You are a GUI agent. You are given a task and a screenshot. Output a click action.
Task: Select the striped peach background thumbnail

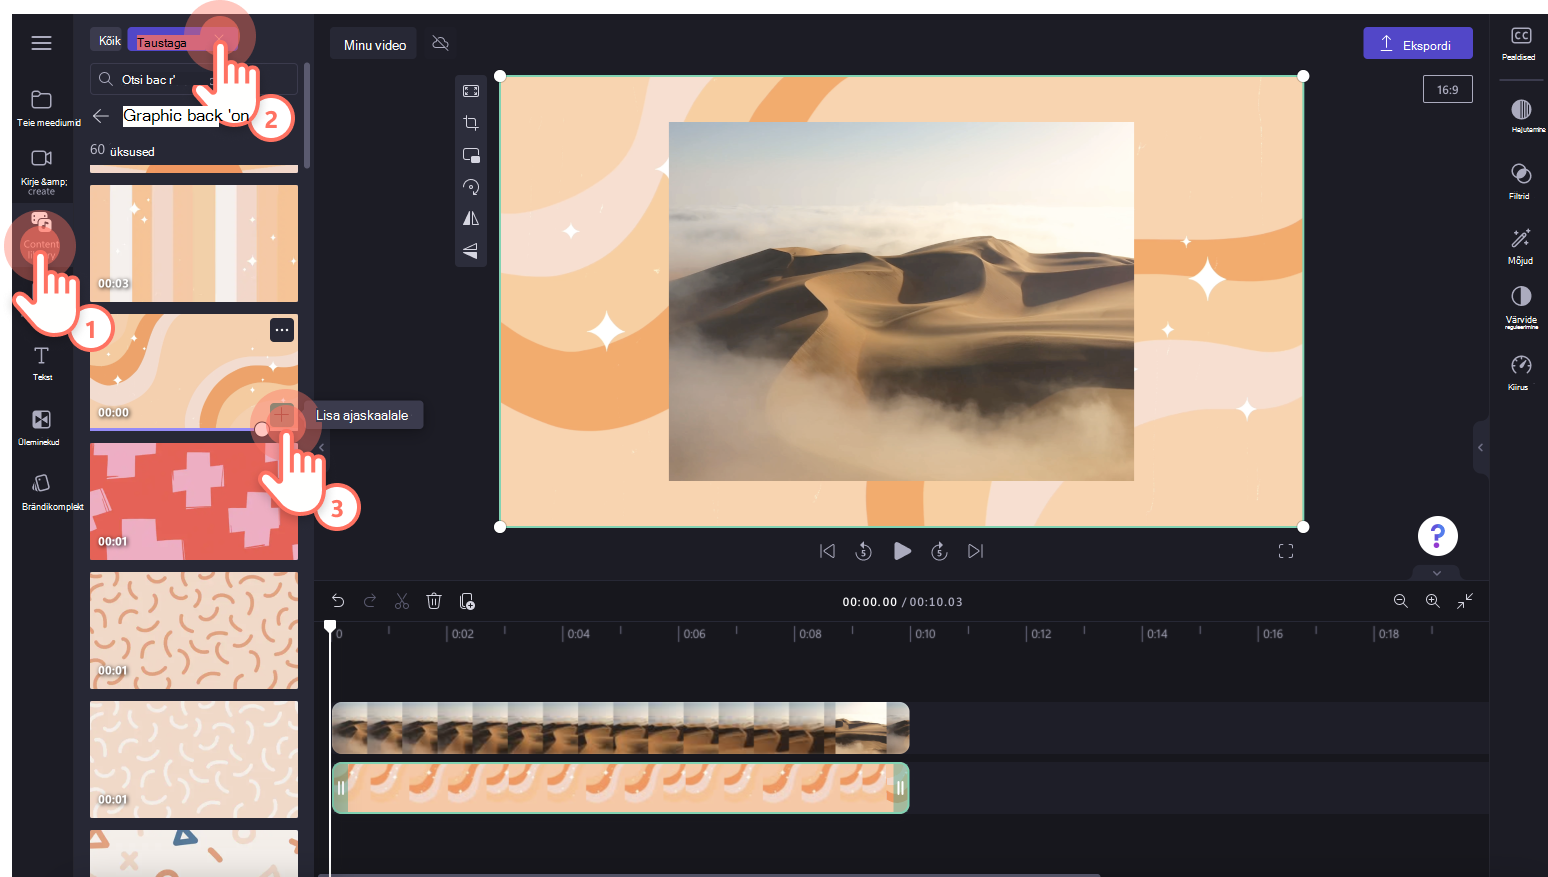(194, 243)
